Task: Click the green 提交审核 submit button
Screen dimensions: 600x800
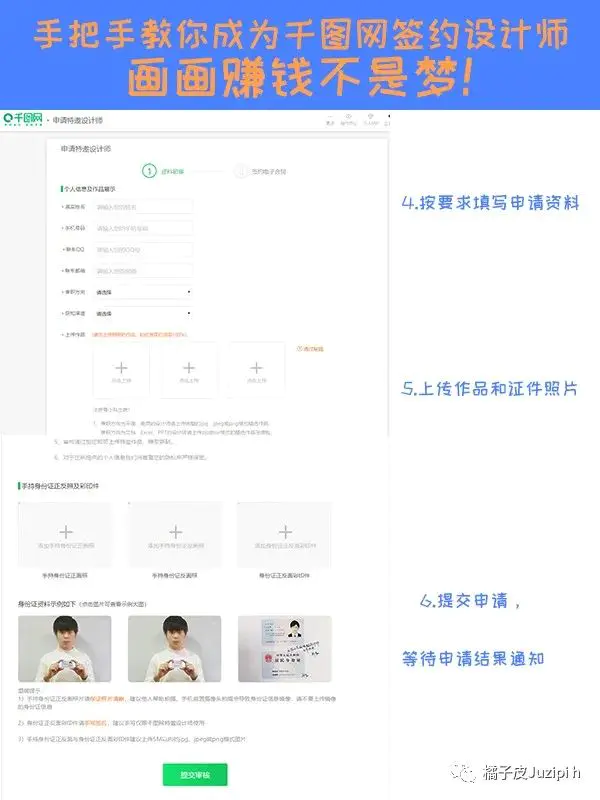Action: (195, 774)
